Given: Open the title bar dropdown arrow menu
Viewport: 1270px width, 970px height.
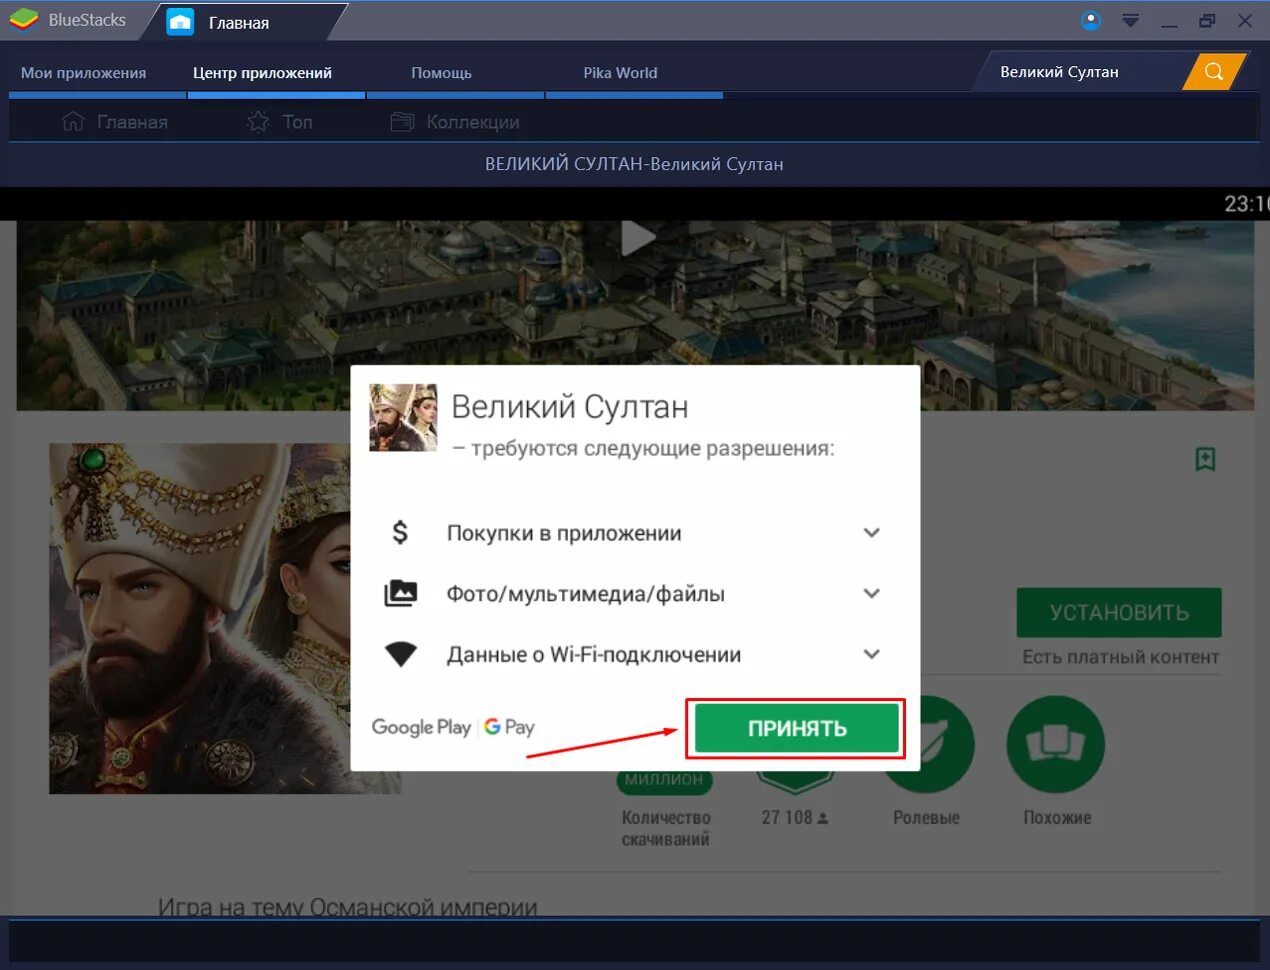Looking at the screenshot, I should coord(1131,20).
